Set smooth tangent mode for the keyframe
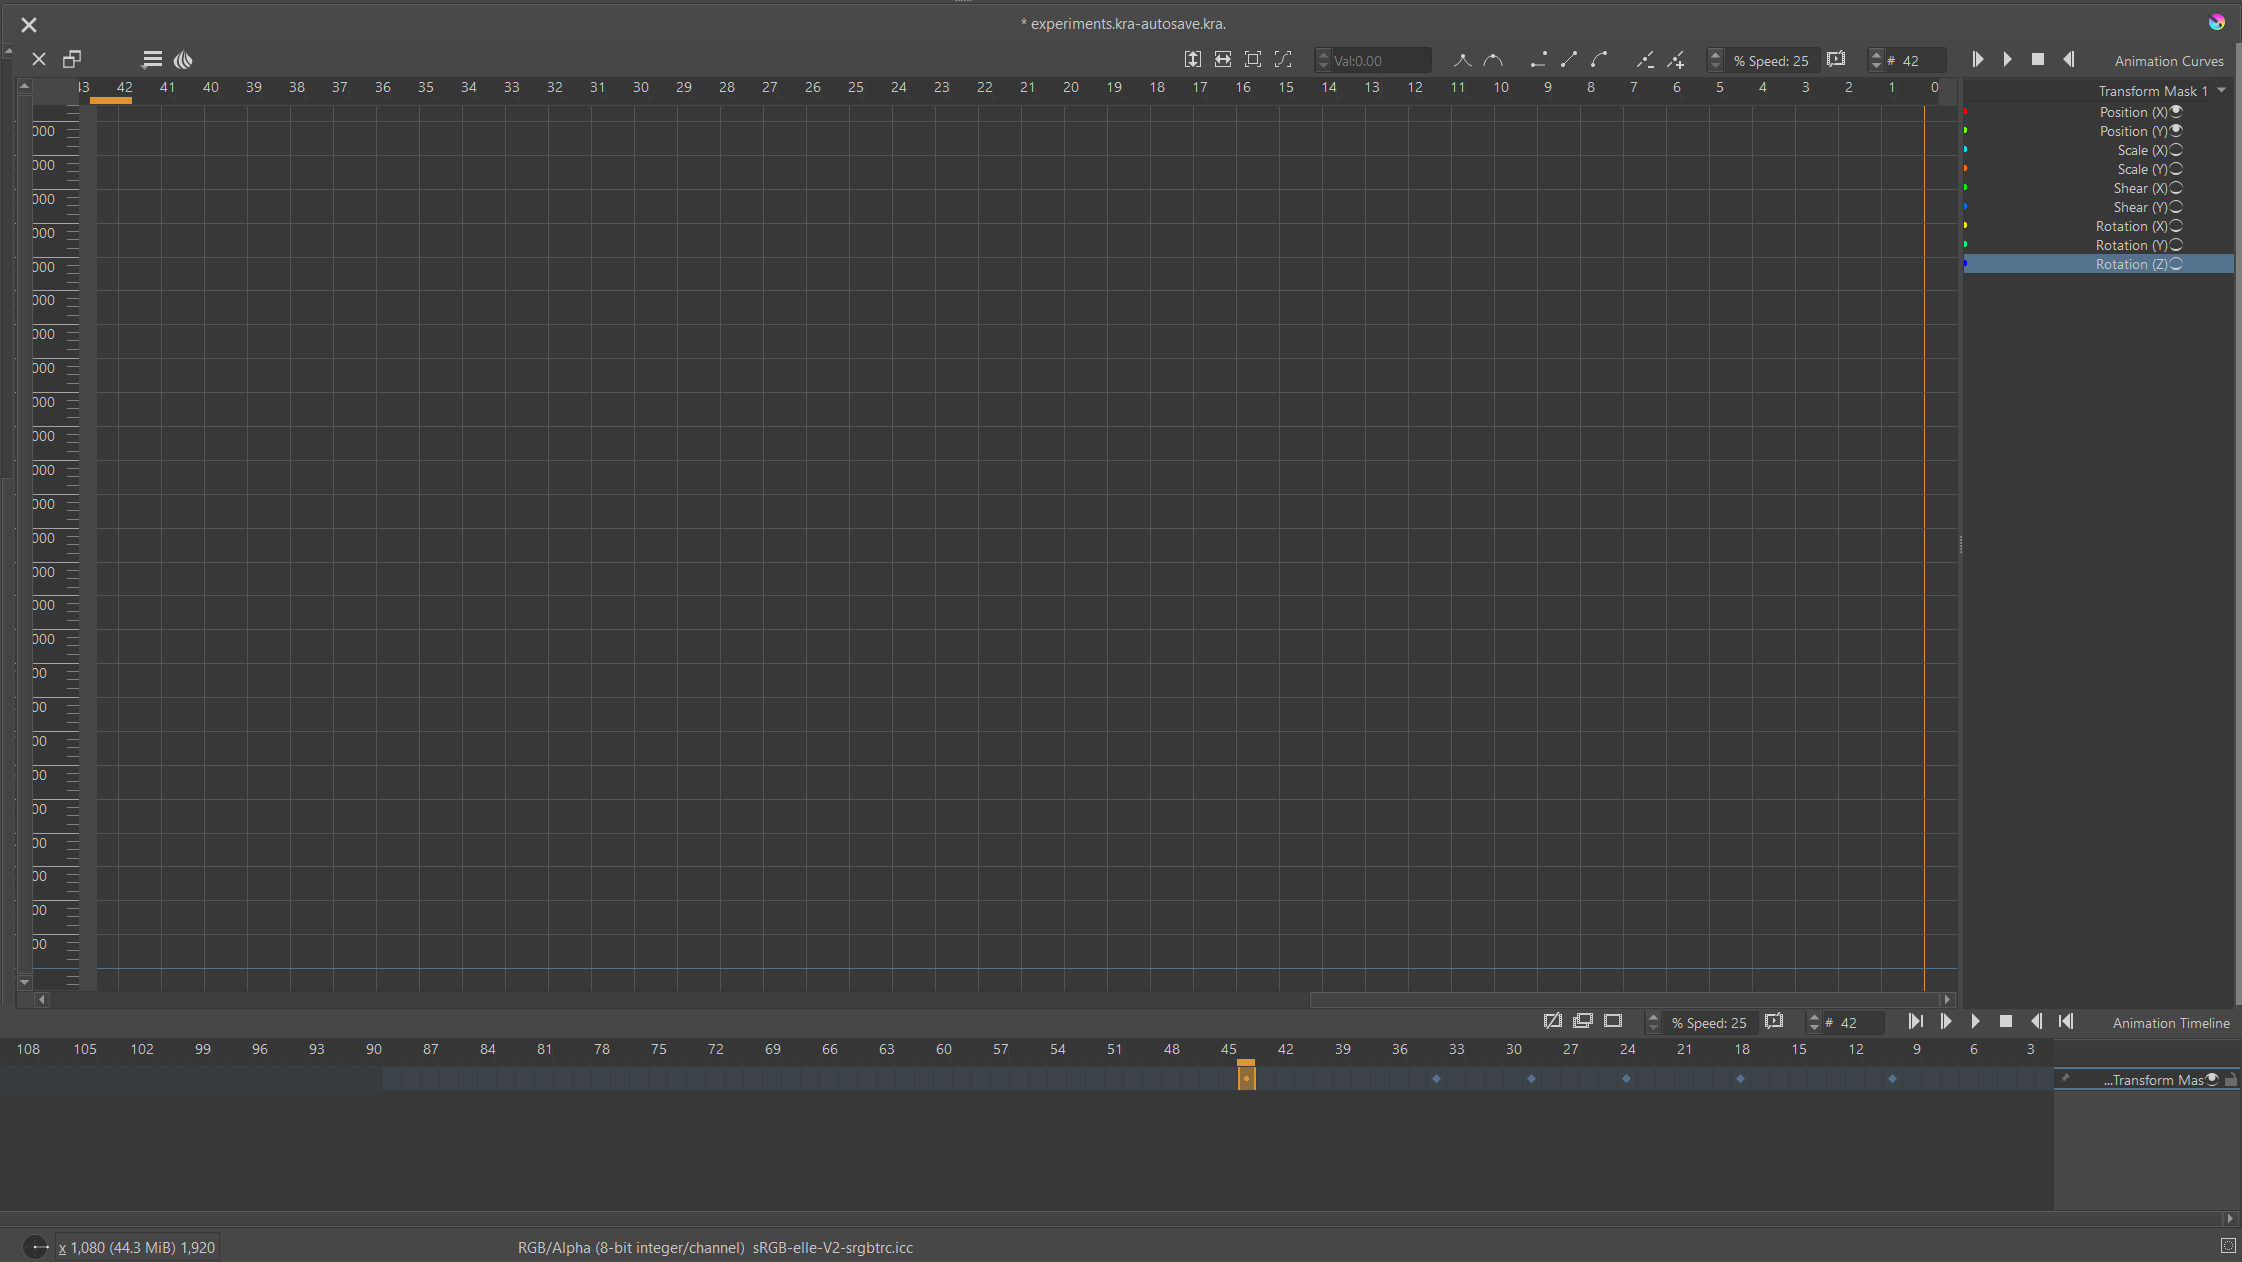 (x=1493, y=60)
